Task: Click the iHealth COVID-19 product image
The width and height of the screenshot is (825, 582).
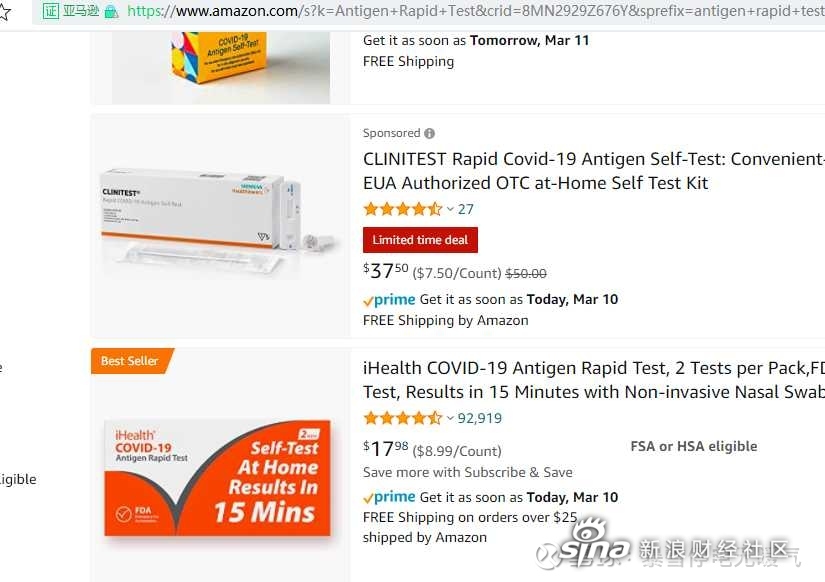Action: click(217, 478)
